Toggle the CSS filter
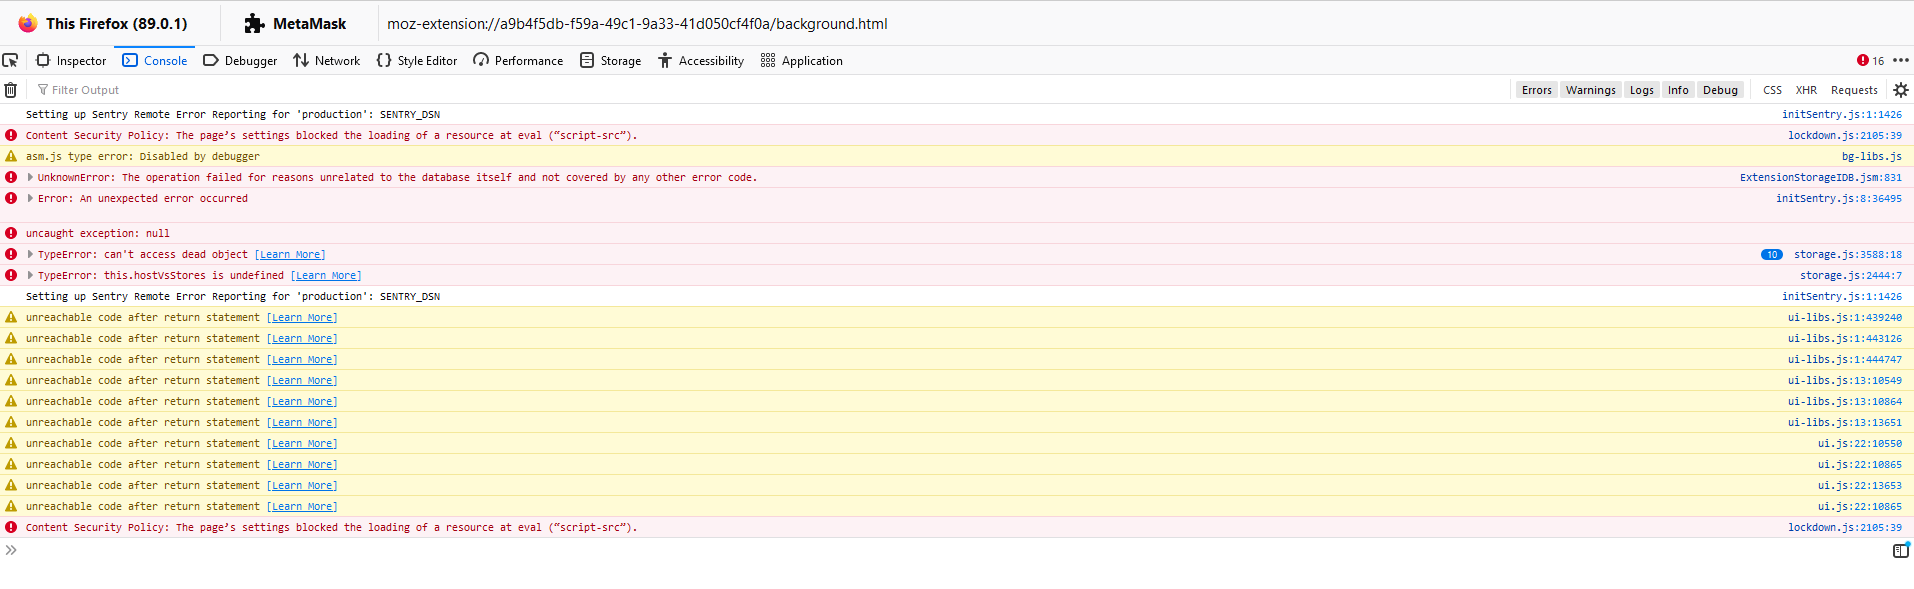The image size is (1914, 589). pyautogui.click(x=1772, y=90)
